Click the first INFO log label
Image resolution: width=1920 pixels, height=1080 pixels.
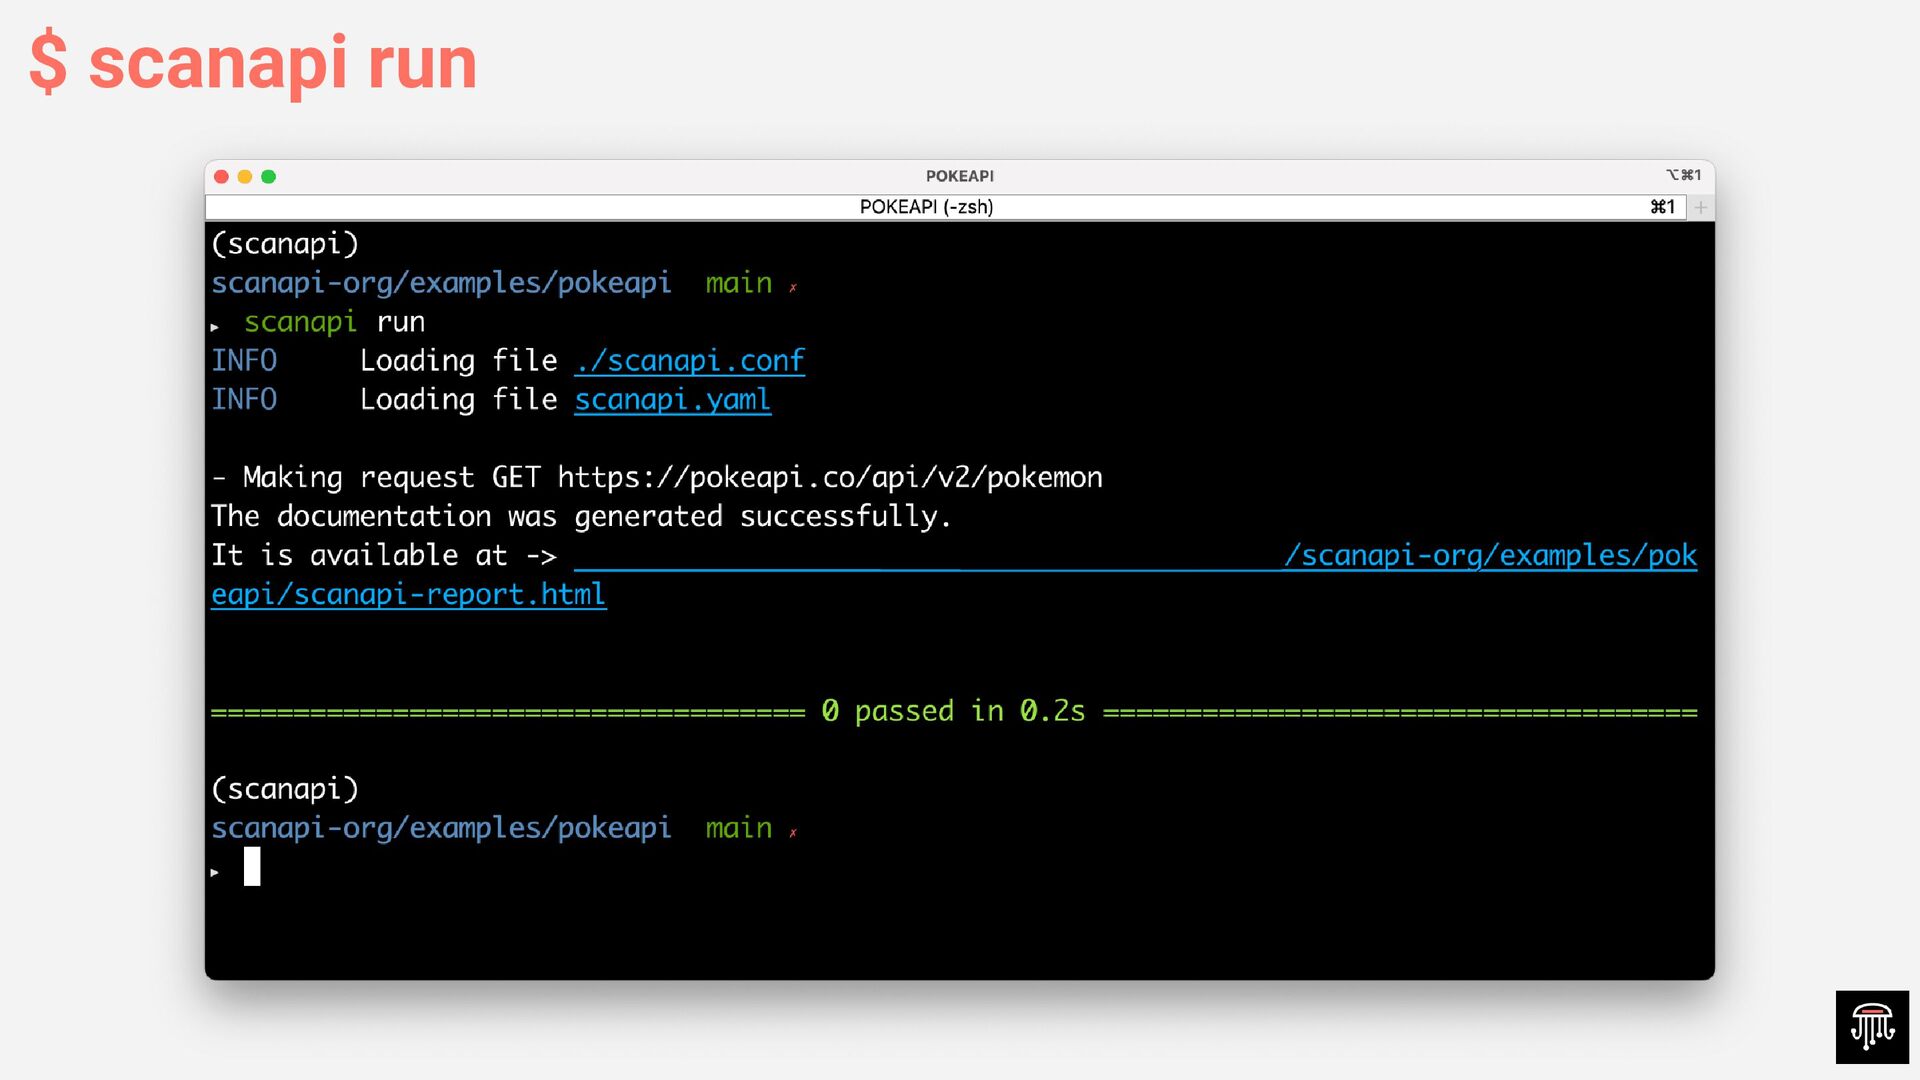click(x=244, y=361)
